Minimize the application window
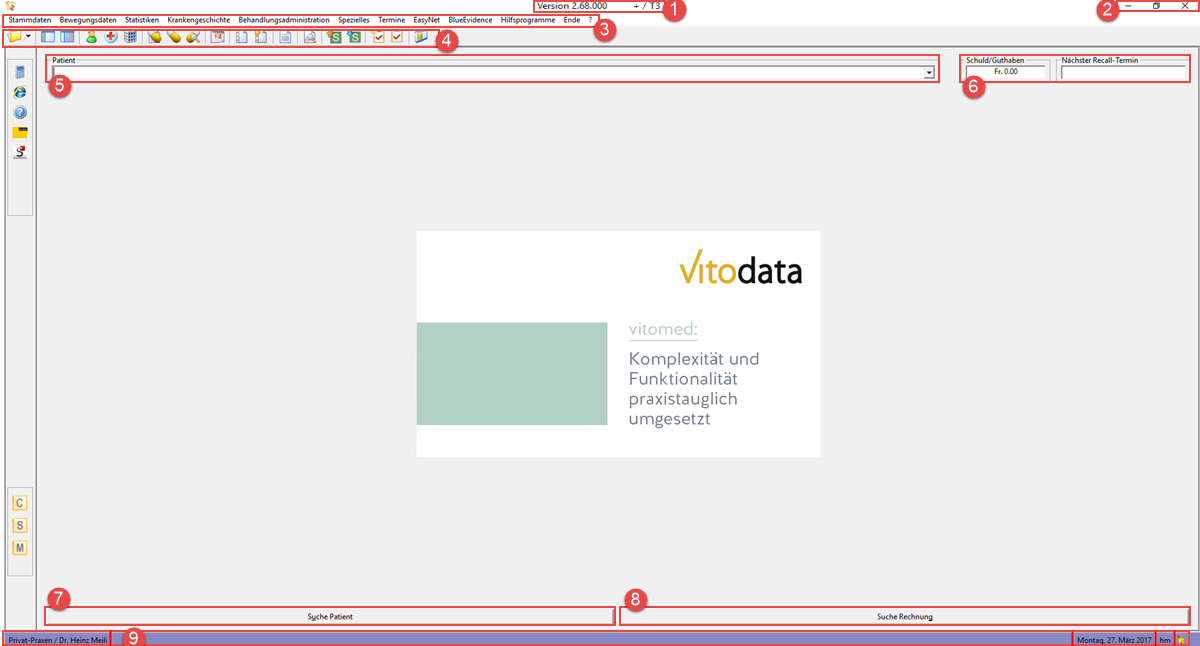1200x646 pixels. point(1128,6)
